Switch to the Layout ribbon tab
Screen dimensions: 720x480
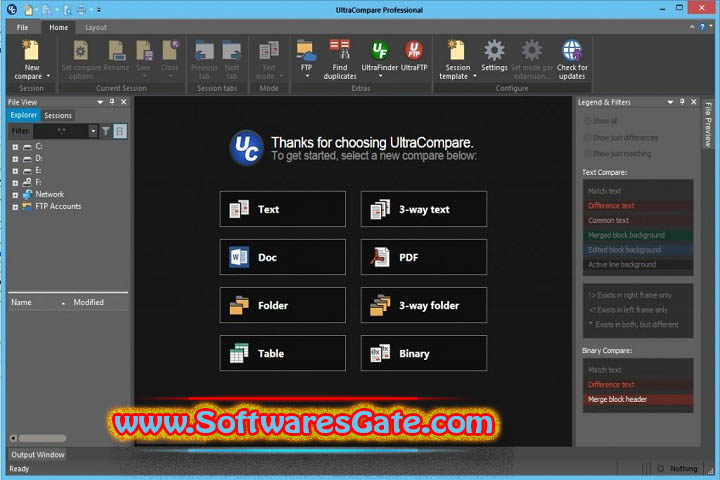point(96,28)
